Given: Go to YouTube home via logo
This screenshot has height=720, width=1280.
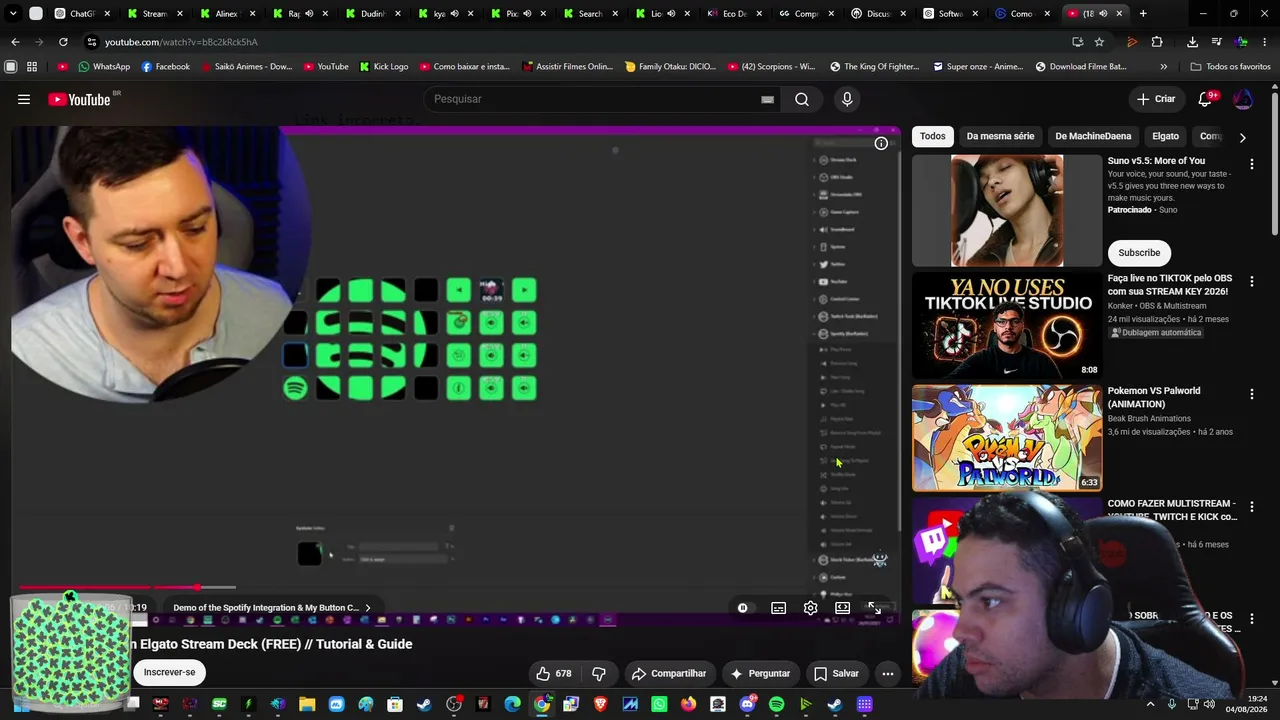Looking at the screenshot, I should [79, 99].
